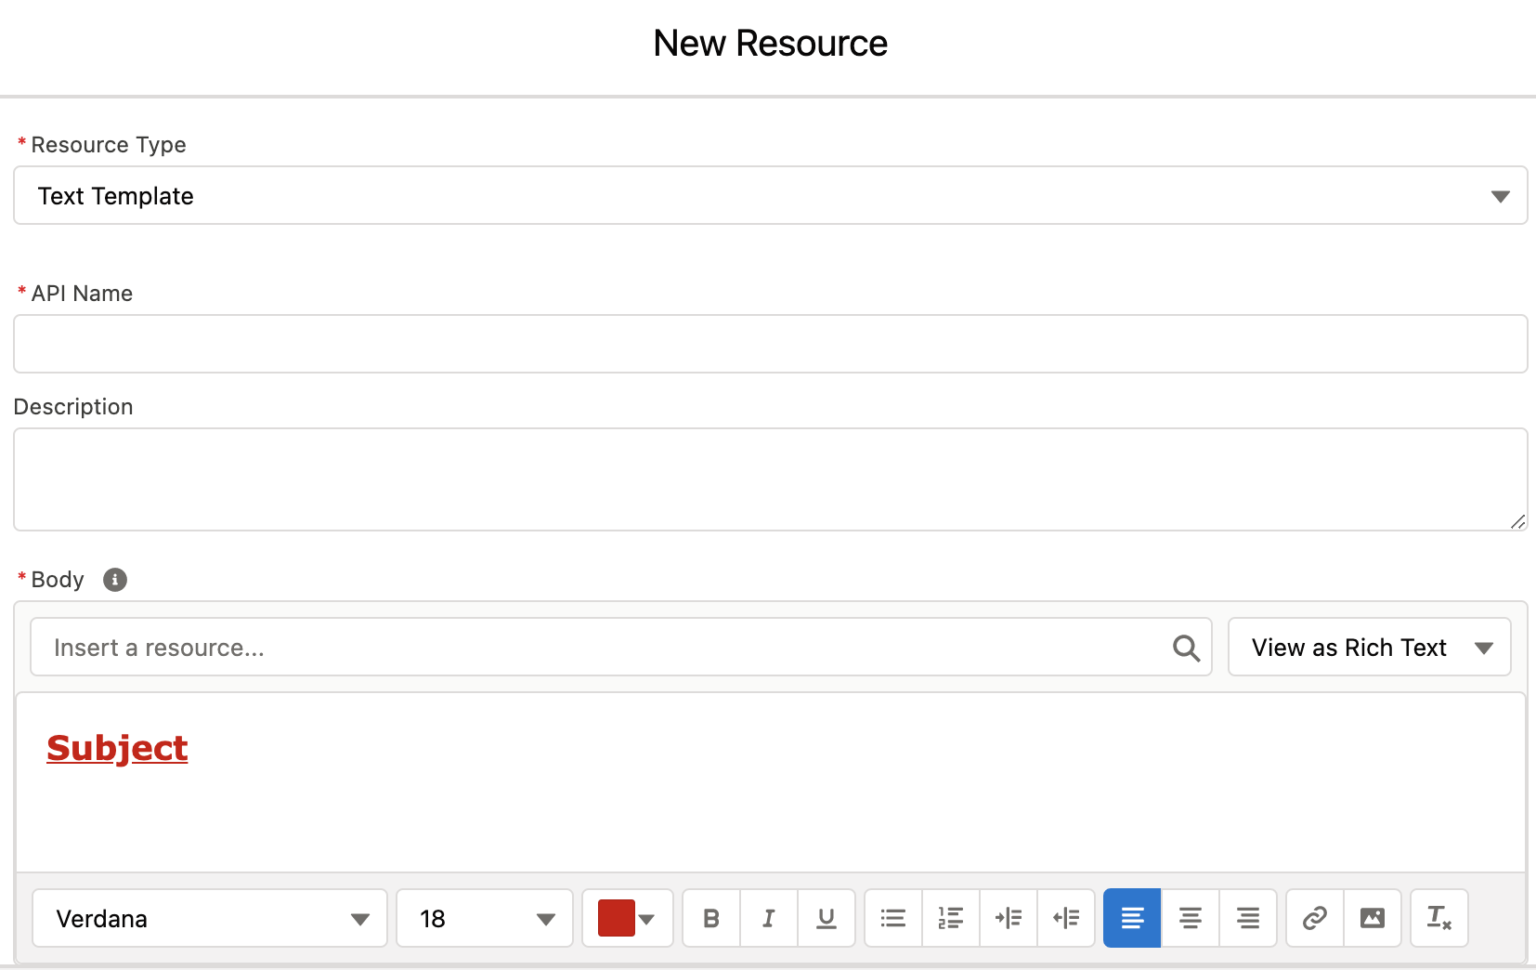
Task: Insert a bulleted list
Action: (x=892, y=918)
